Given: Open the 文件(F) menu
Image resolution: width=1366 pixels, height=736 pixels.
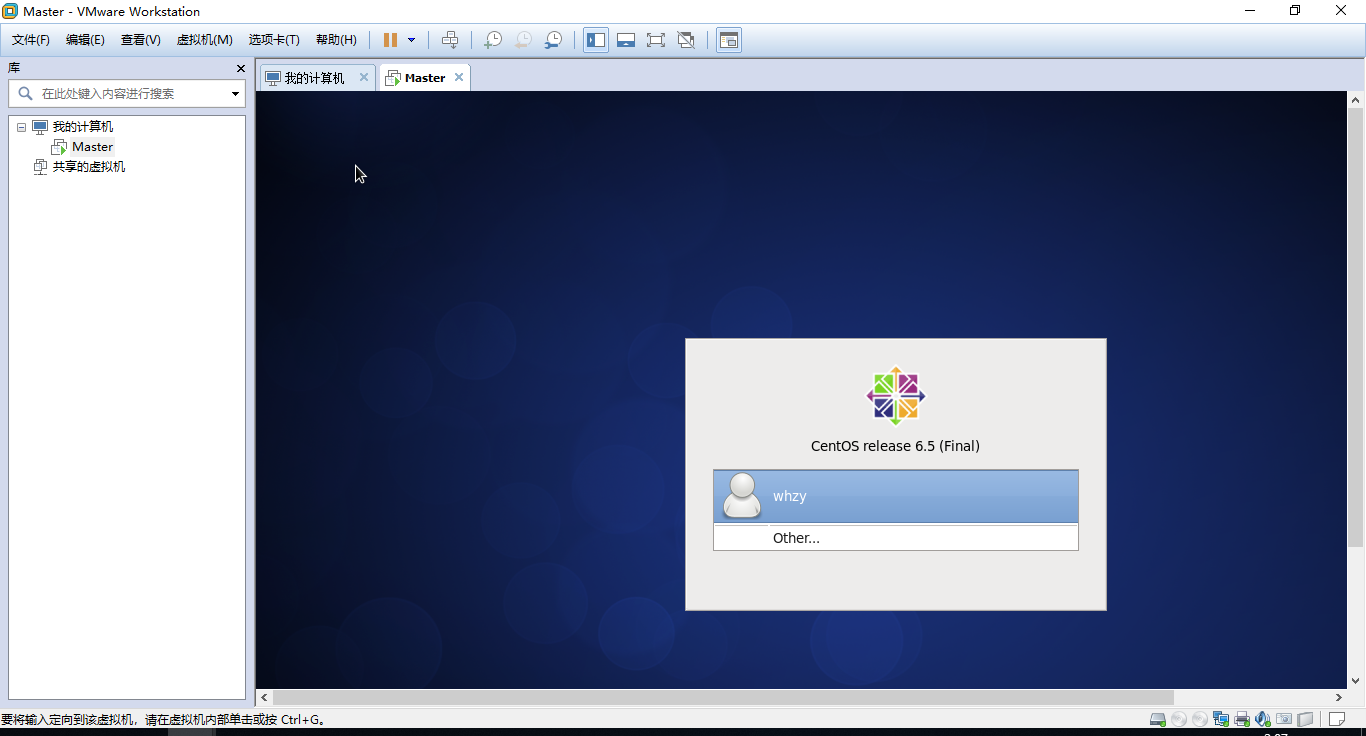Looking at the screenshot, I should coord(31,40).
